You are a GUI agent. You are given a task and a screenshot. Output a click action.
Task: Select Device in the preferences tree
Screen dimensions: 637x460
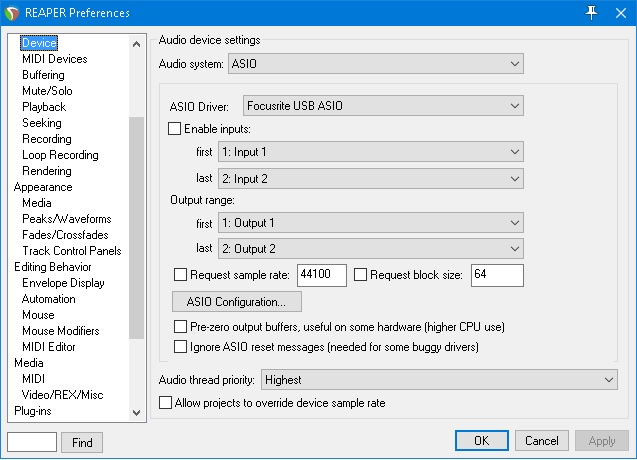click(x=39, y=43)
